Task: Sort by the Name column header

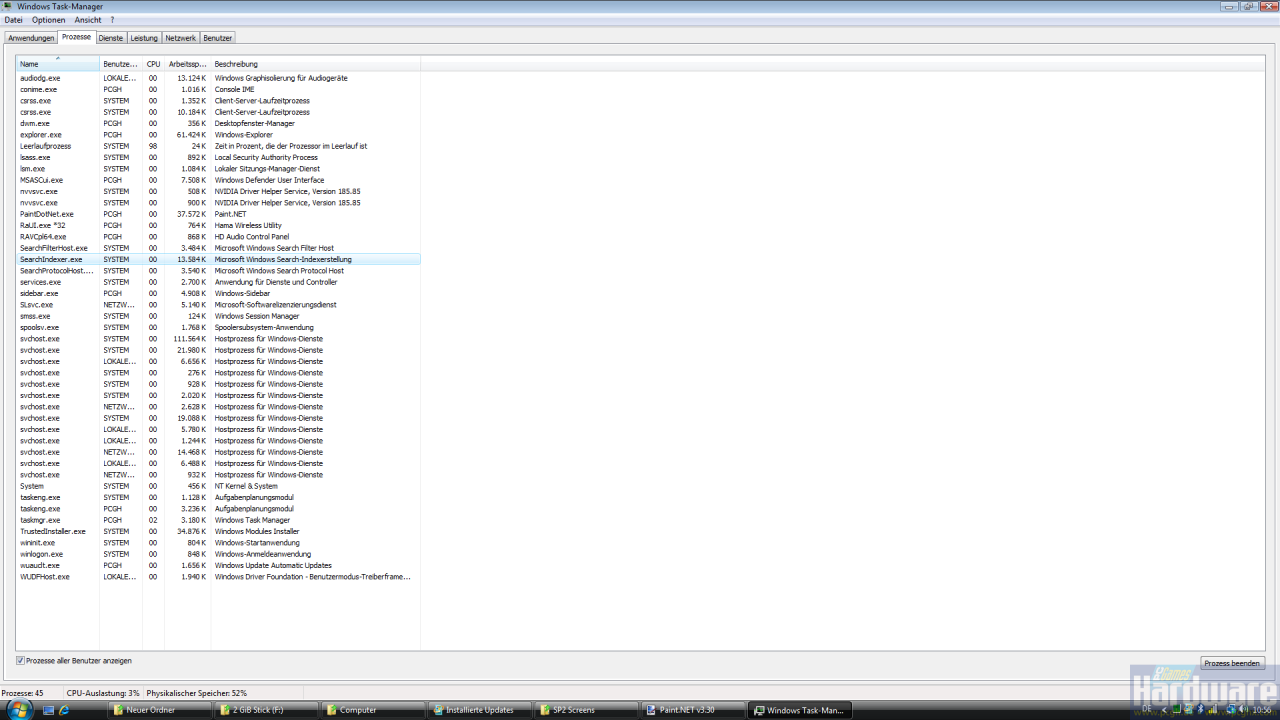Action: point(58,64)
